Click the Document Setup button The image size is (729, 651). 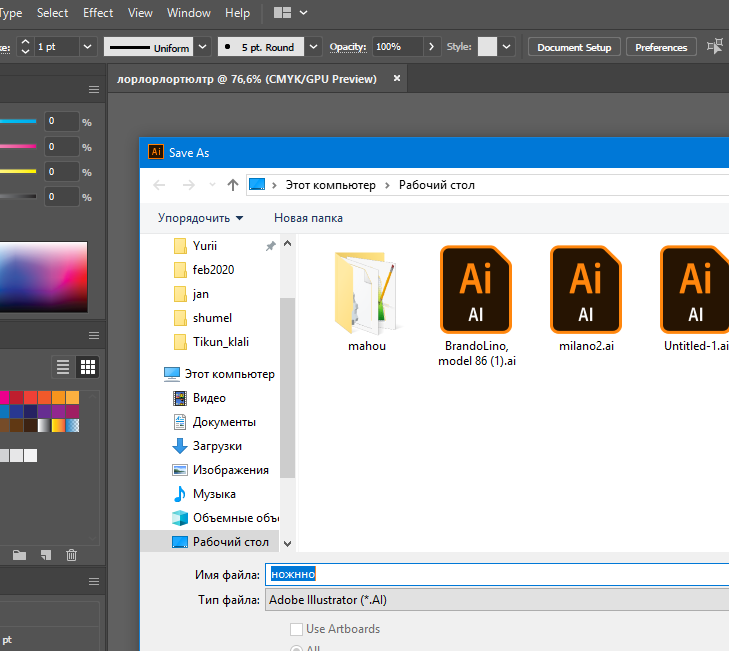point(574,47)
